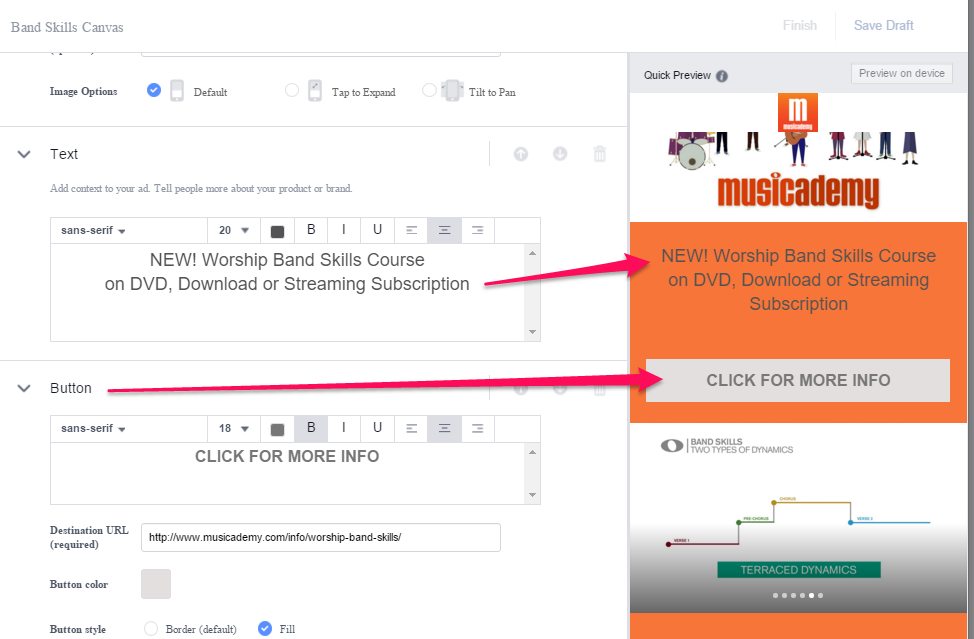Click the musicademy header image in preview

coord(798,157)
